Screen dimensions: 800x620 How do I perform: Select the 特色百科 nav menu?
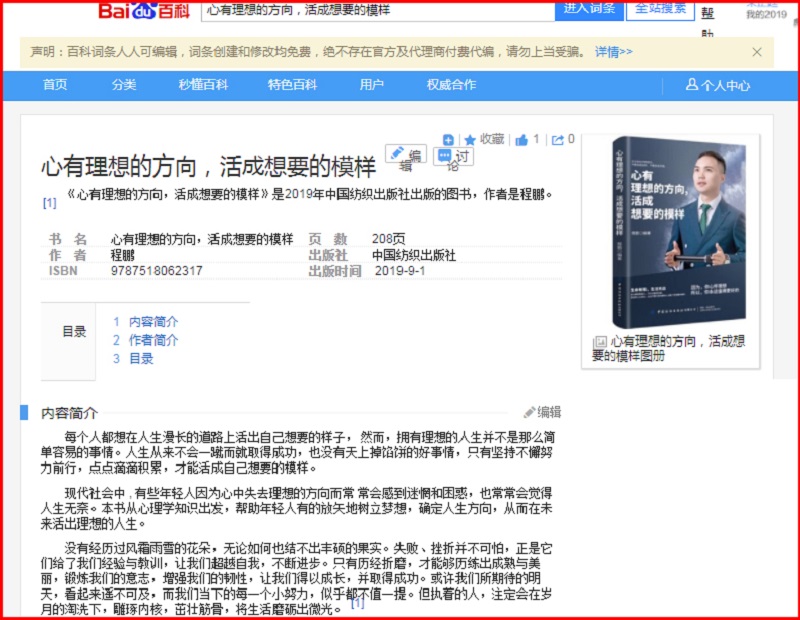[292, 85]
